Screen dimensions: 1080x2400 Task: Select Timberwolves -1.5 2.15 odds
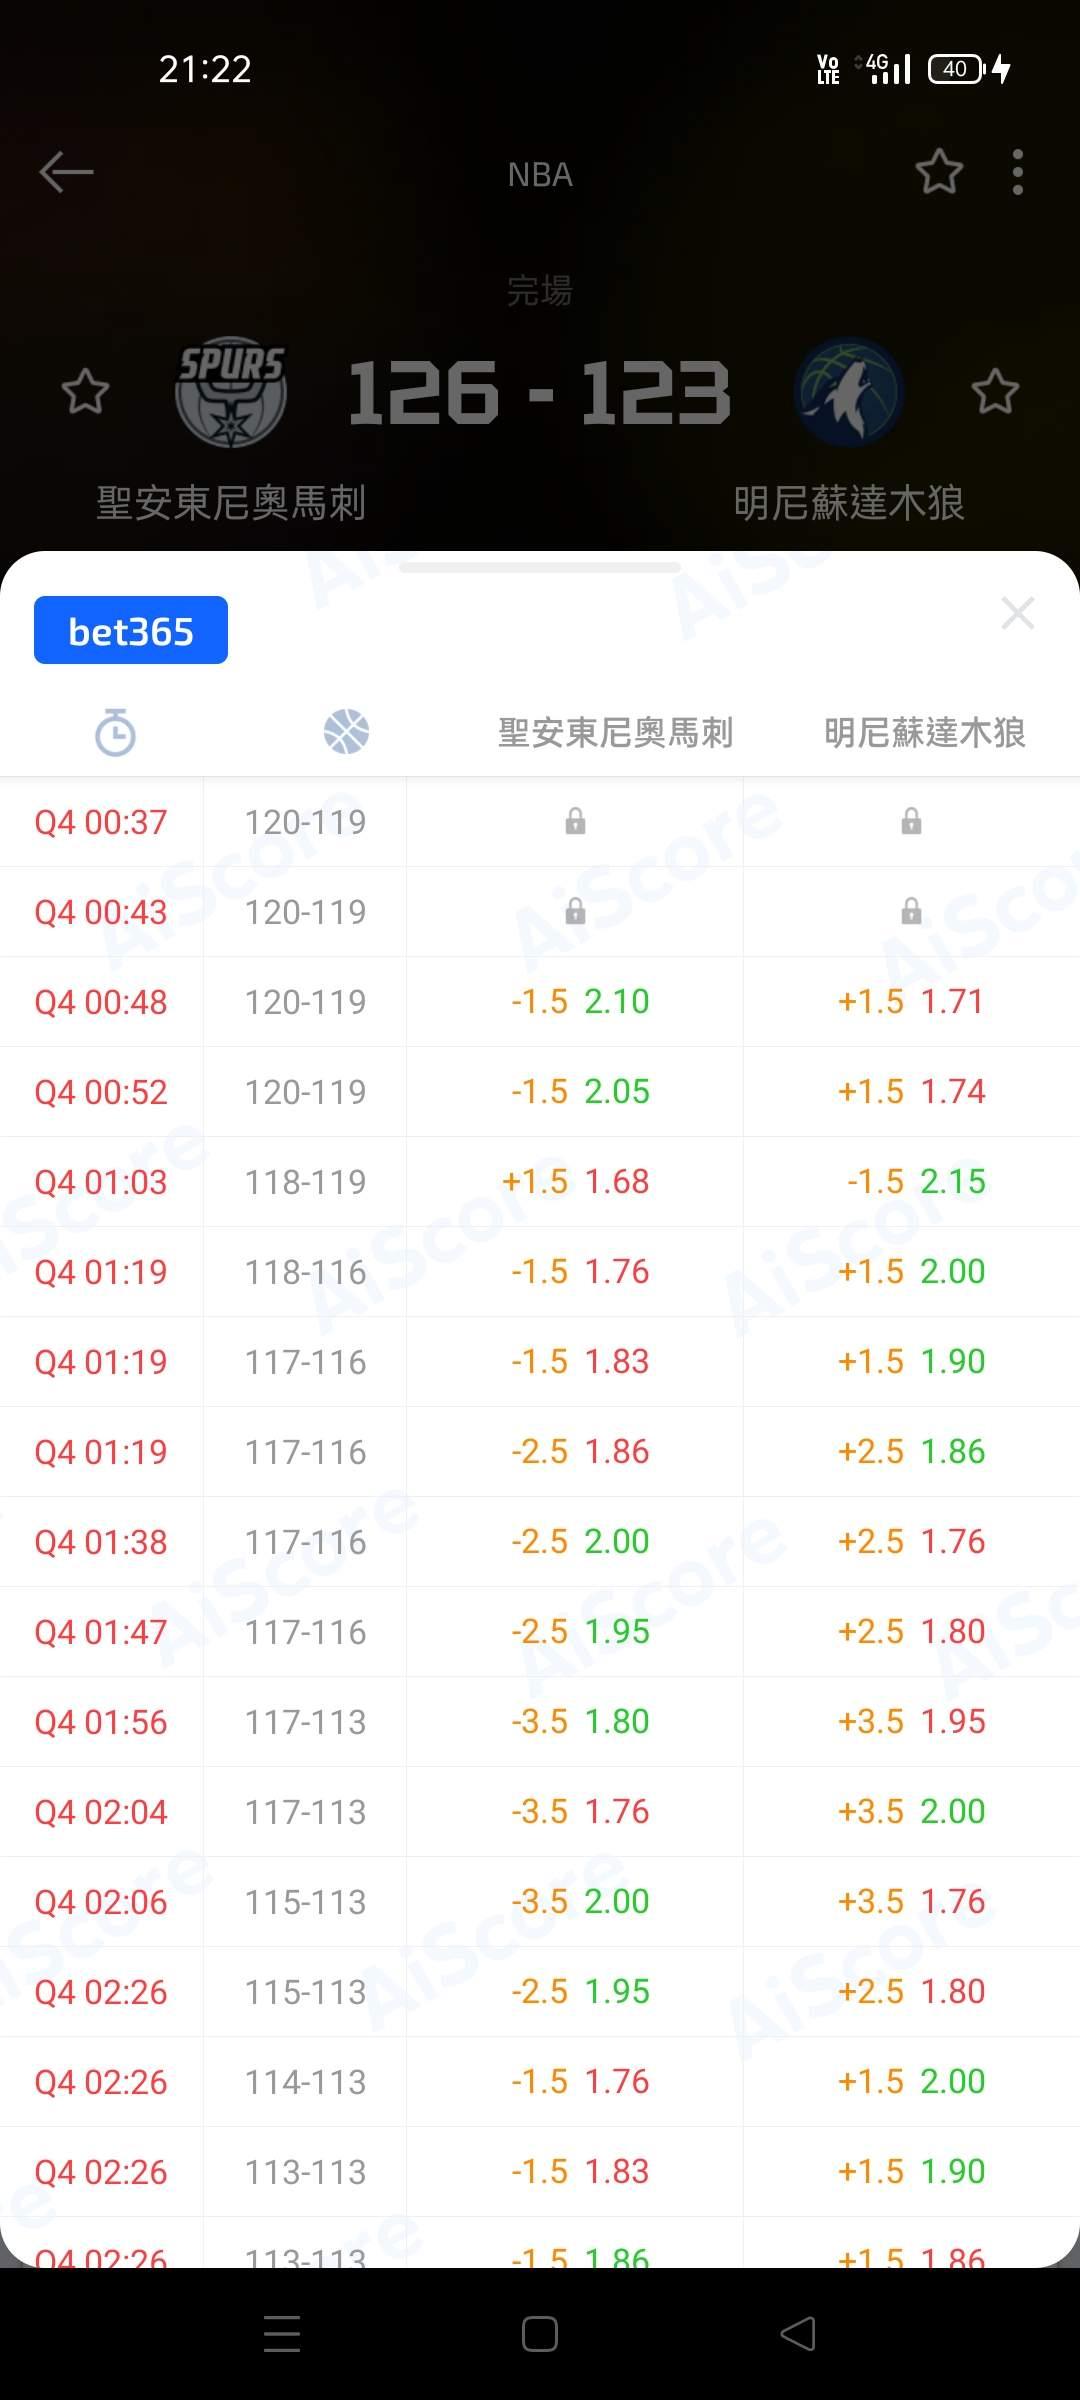[x=915, y=1182]
